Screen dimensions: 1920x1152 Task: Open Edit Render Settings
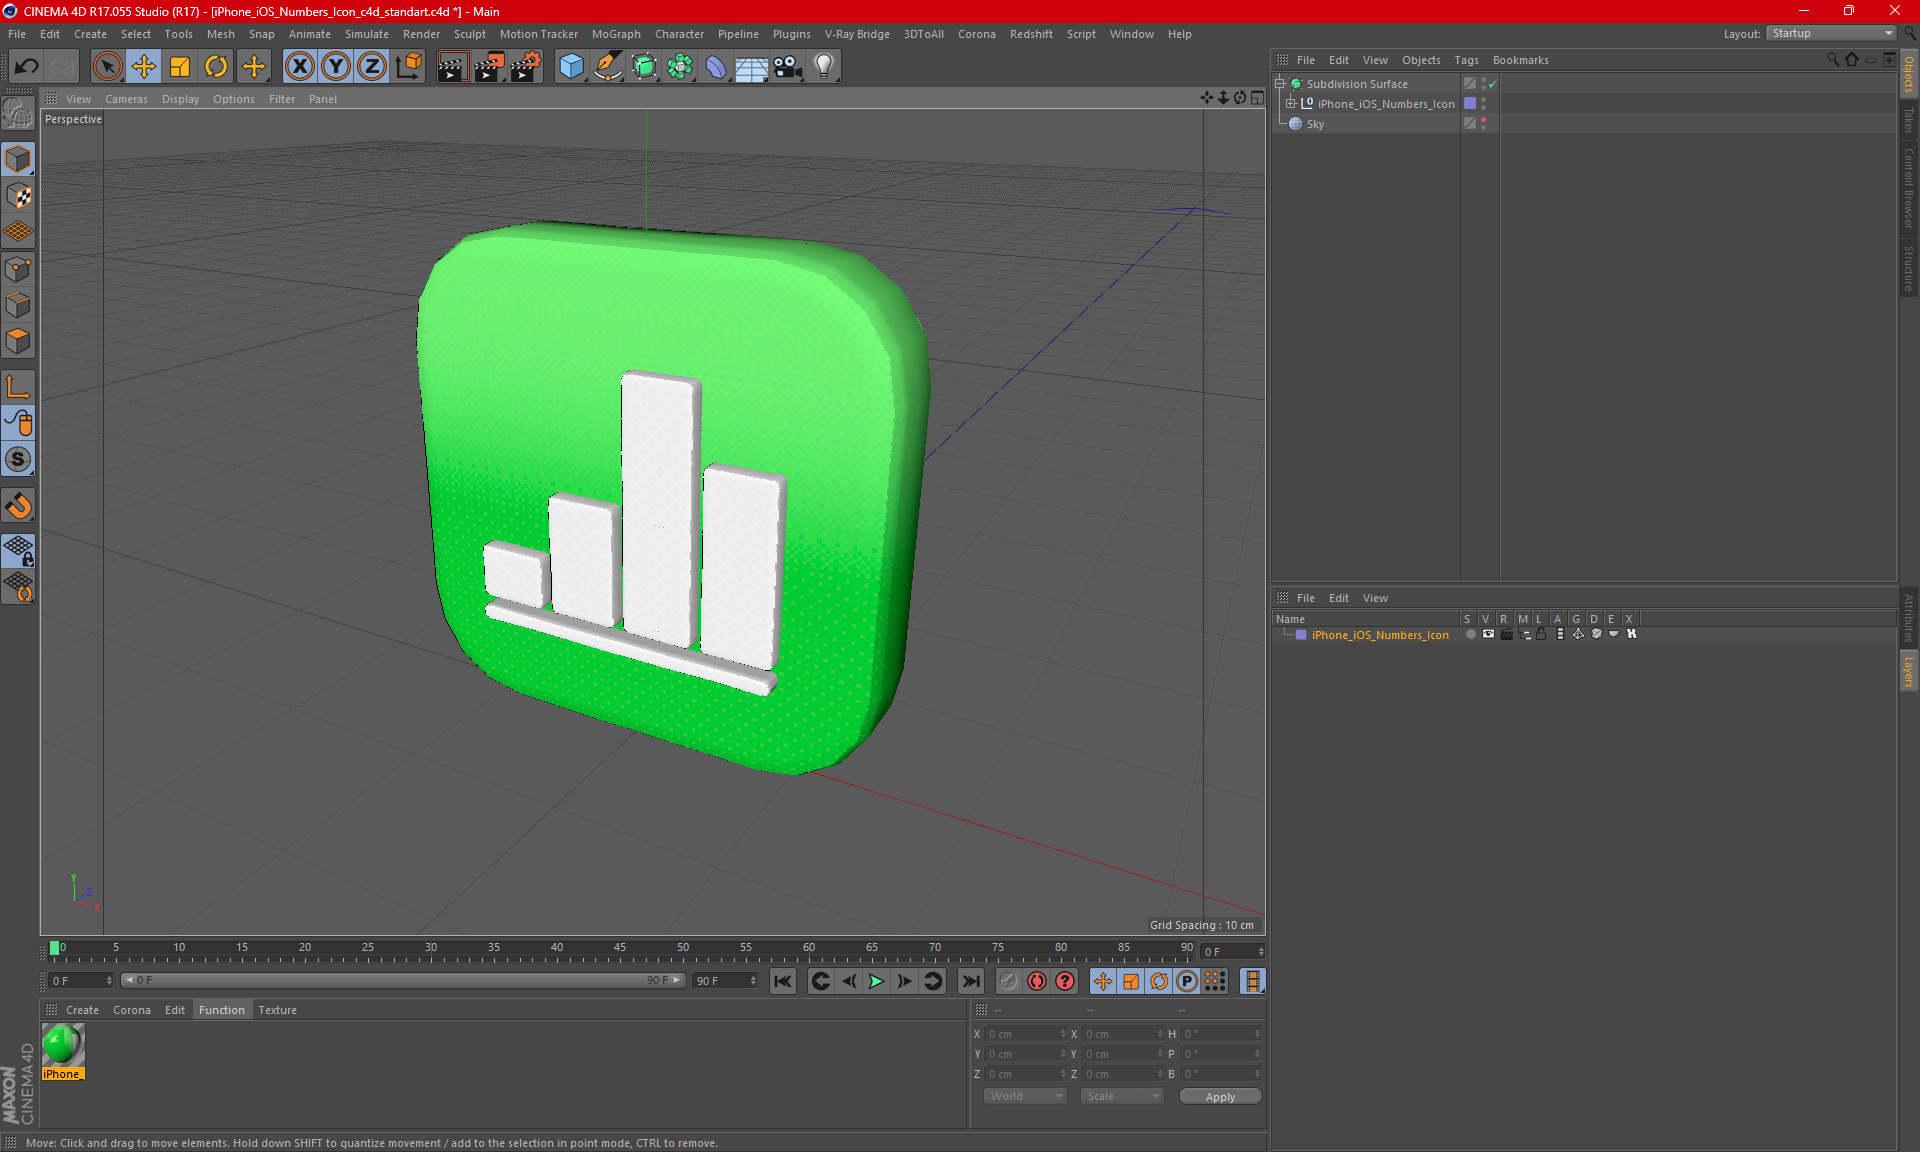(526, 66)
